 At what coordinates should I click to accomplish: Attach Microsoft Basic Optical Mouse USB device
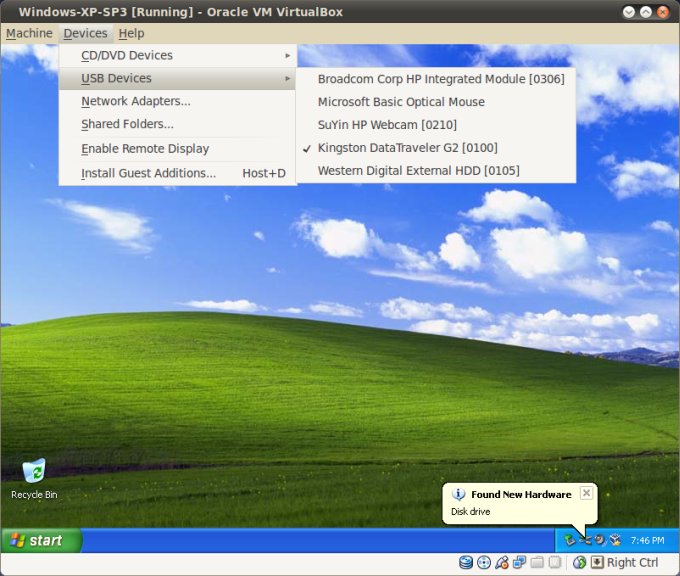coord(437,102)
